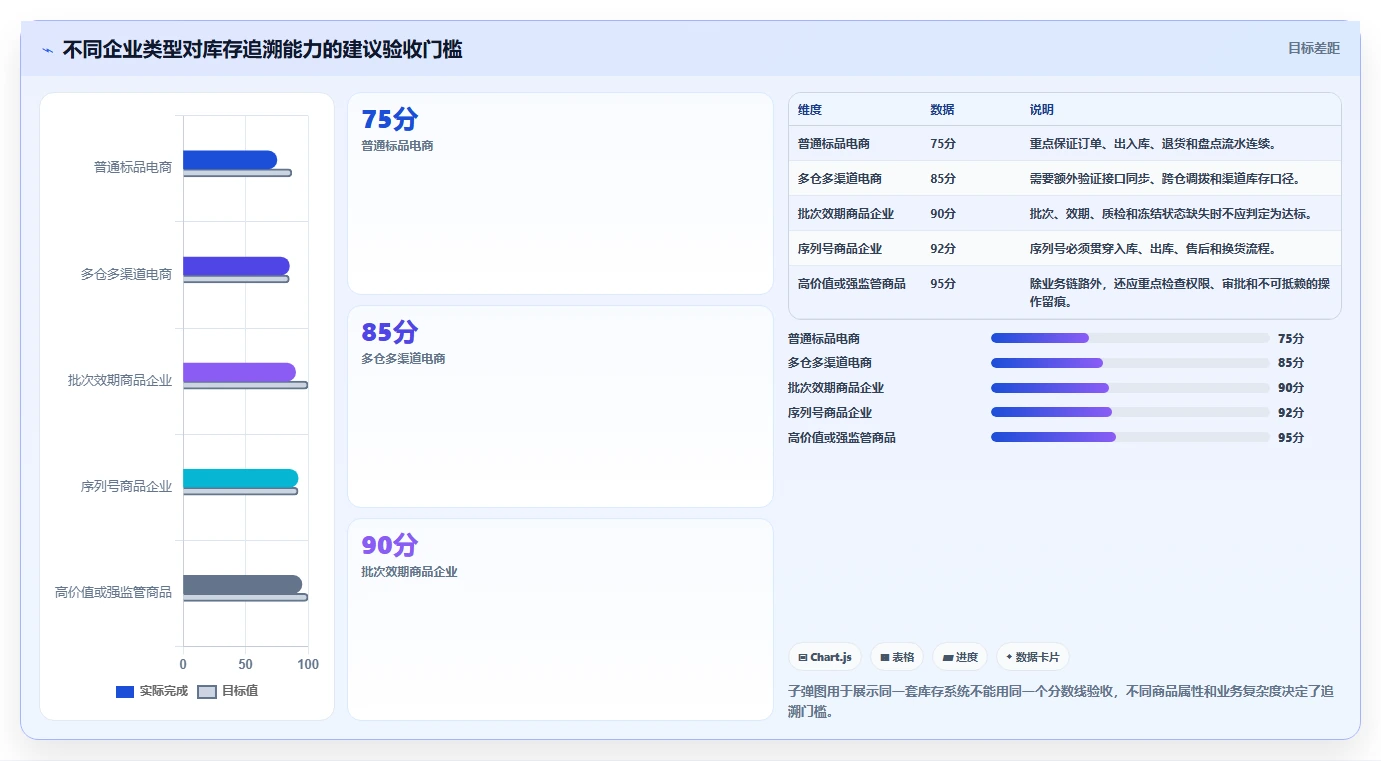1381x761 pixels.
Task: Click the blue 实际完成 legend swatch
Action: [125, 692]
